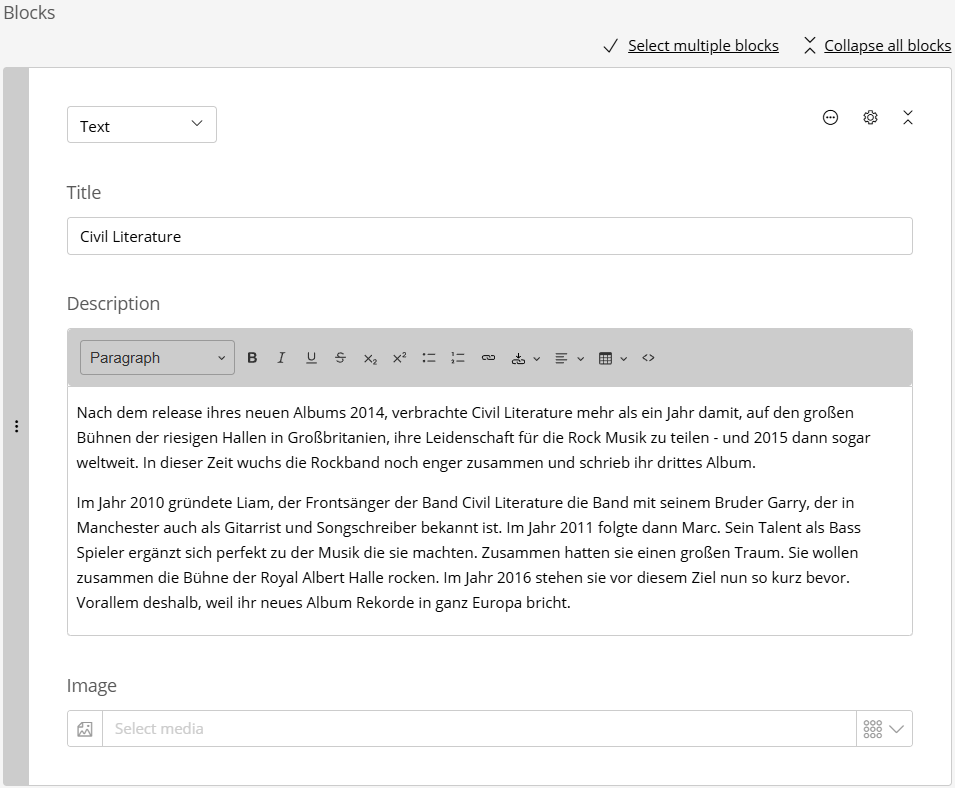Toggle subscript formatting
The width and height of the screenshot is (955, 788).
click(x=370, y=358)
